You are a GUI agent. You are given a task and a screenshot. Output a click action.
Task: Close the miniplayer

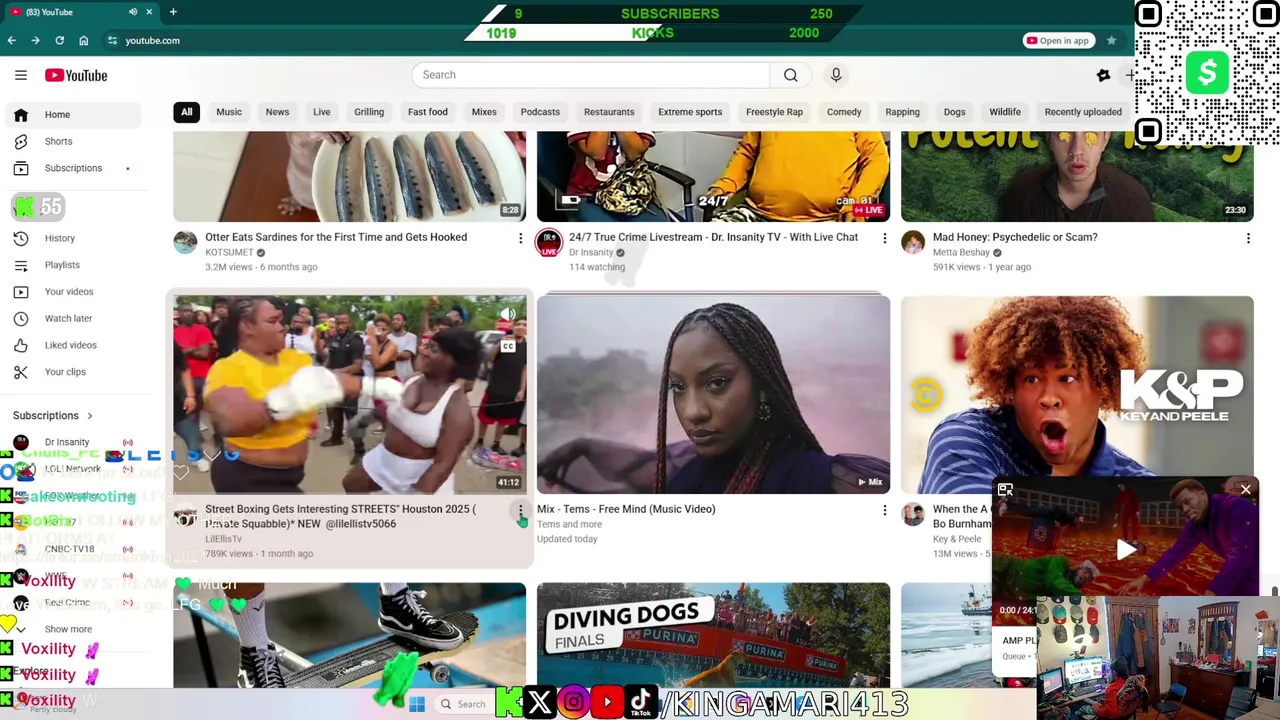[x=1245, y=490]
